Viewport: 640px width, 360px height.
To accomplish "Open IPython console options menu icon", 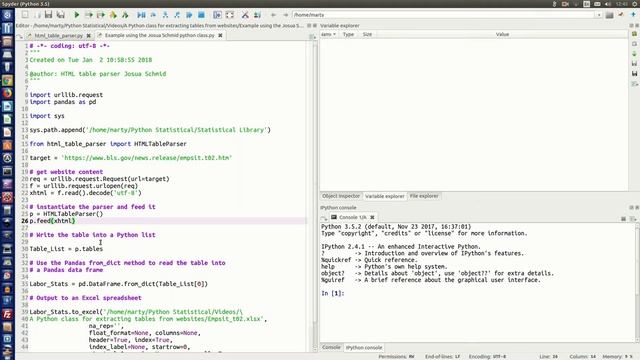I will tap(633, 219).
